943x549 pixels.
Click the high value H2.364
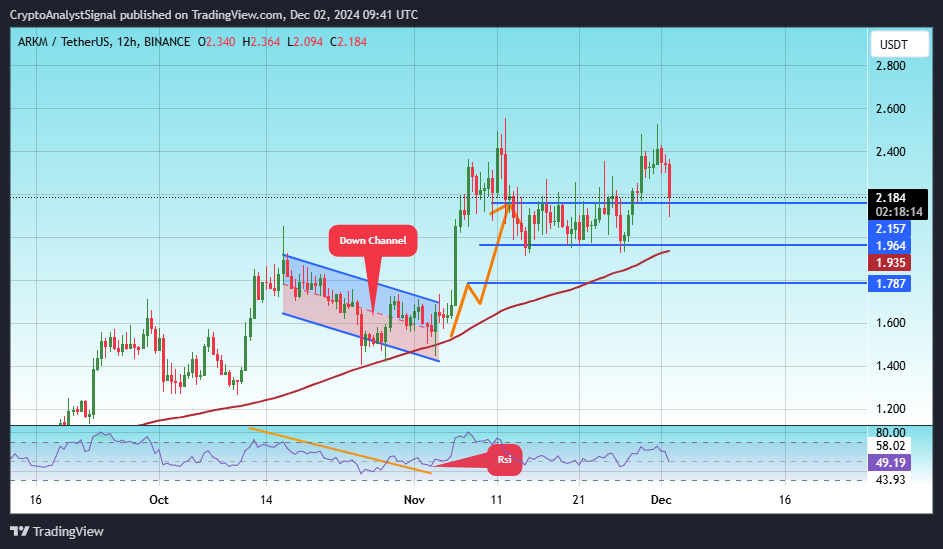click(261, 42)
